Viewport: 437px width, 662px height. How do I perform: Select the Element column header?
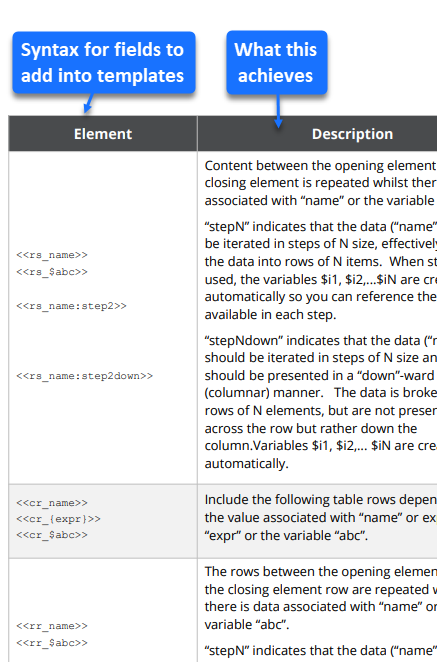tap(103, 134)
